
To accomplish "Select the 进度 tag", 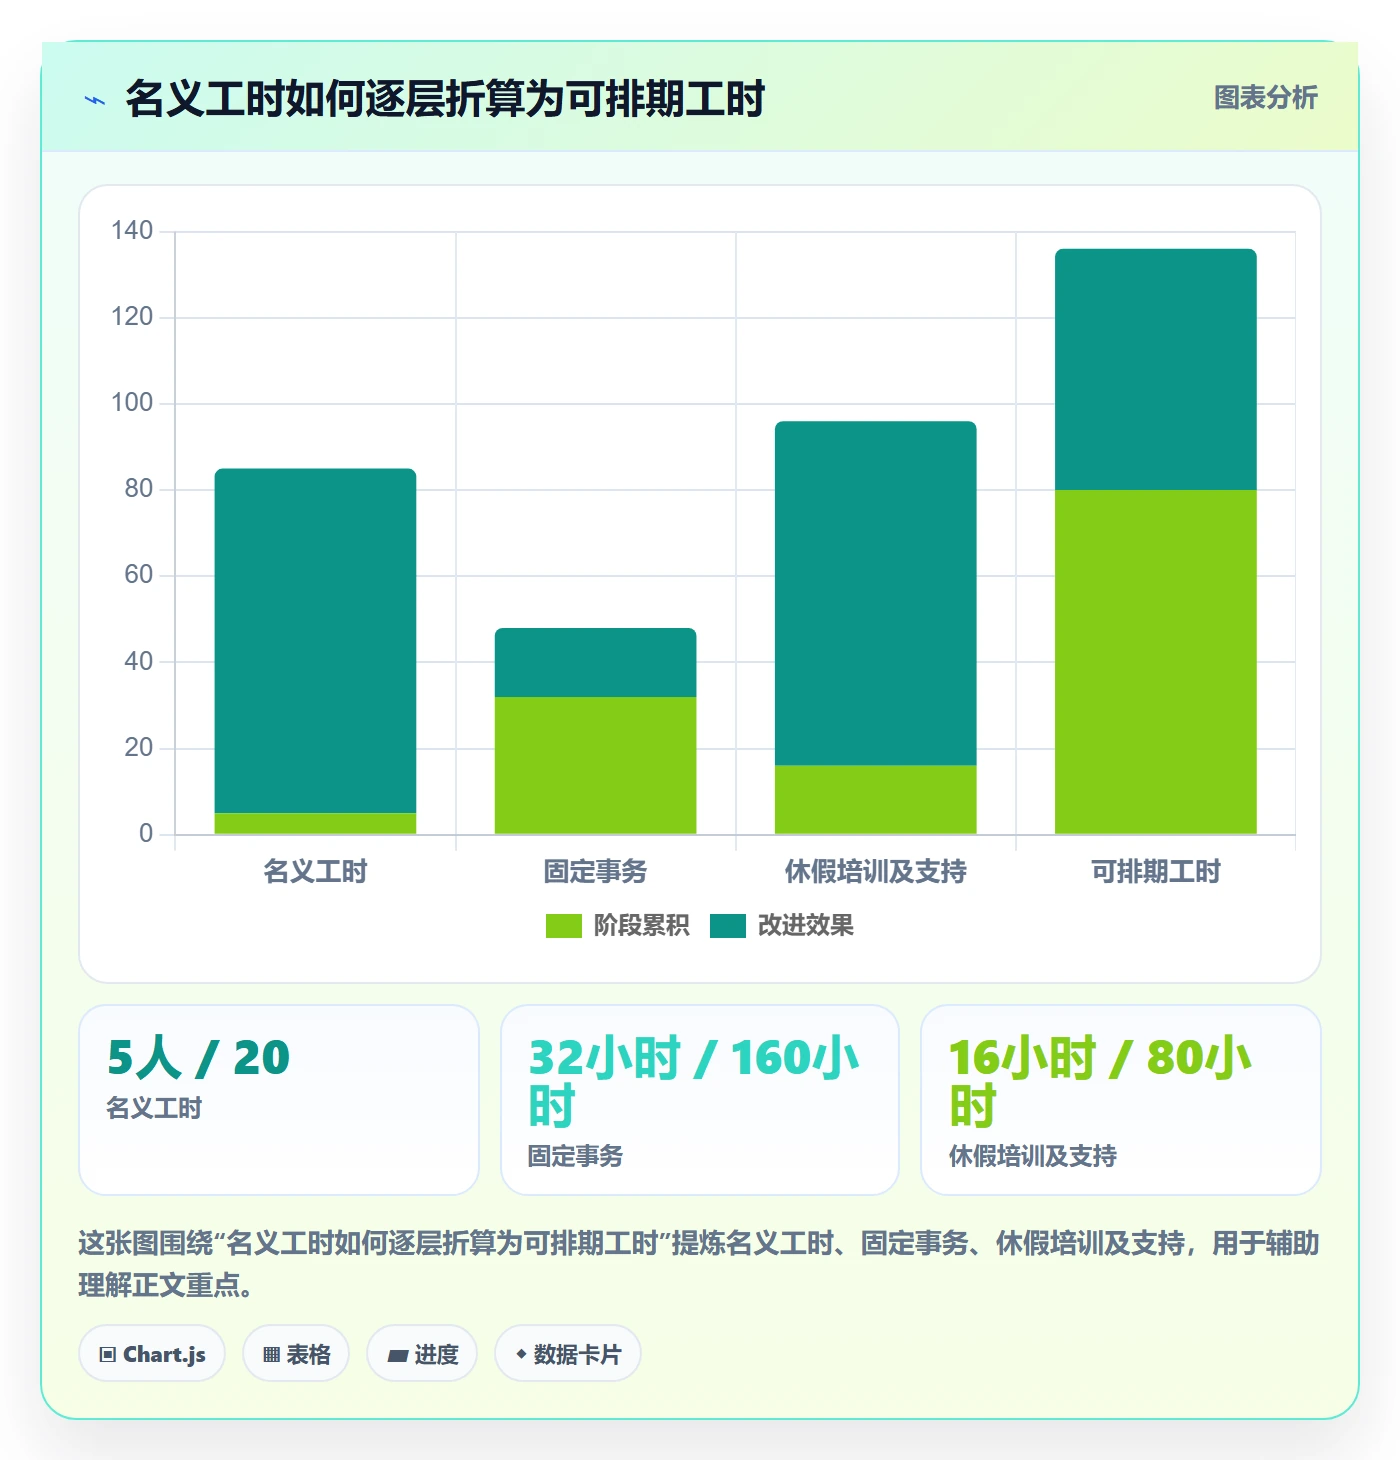I will (x=422, y=1354).
